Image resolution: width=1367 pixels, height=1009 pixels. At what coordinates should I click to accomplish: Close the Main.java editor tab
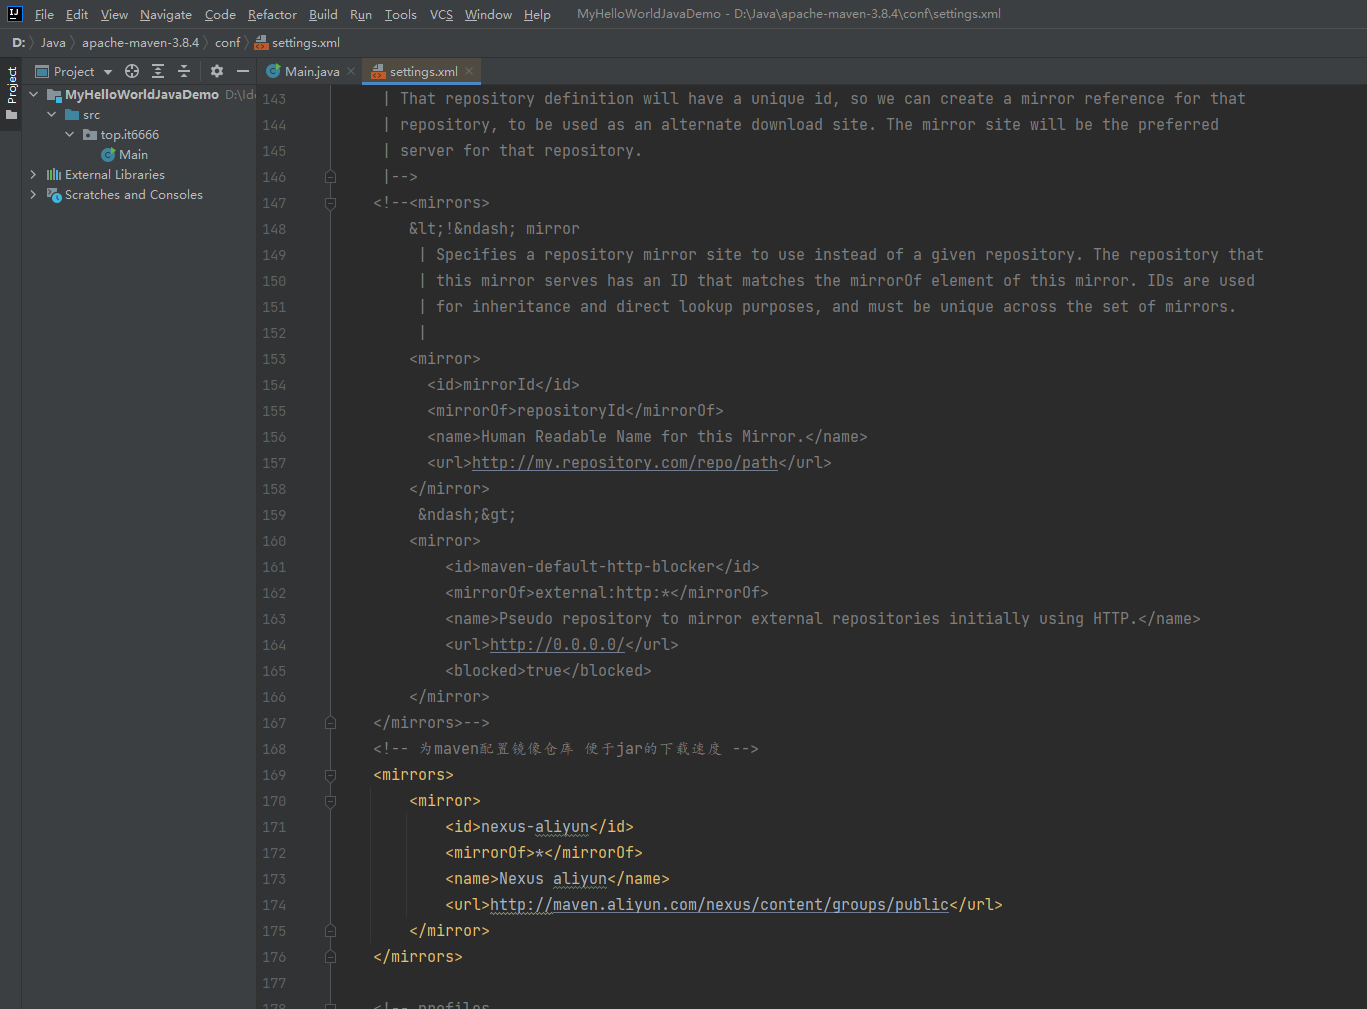point(351,71)
